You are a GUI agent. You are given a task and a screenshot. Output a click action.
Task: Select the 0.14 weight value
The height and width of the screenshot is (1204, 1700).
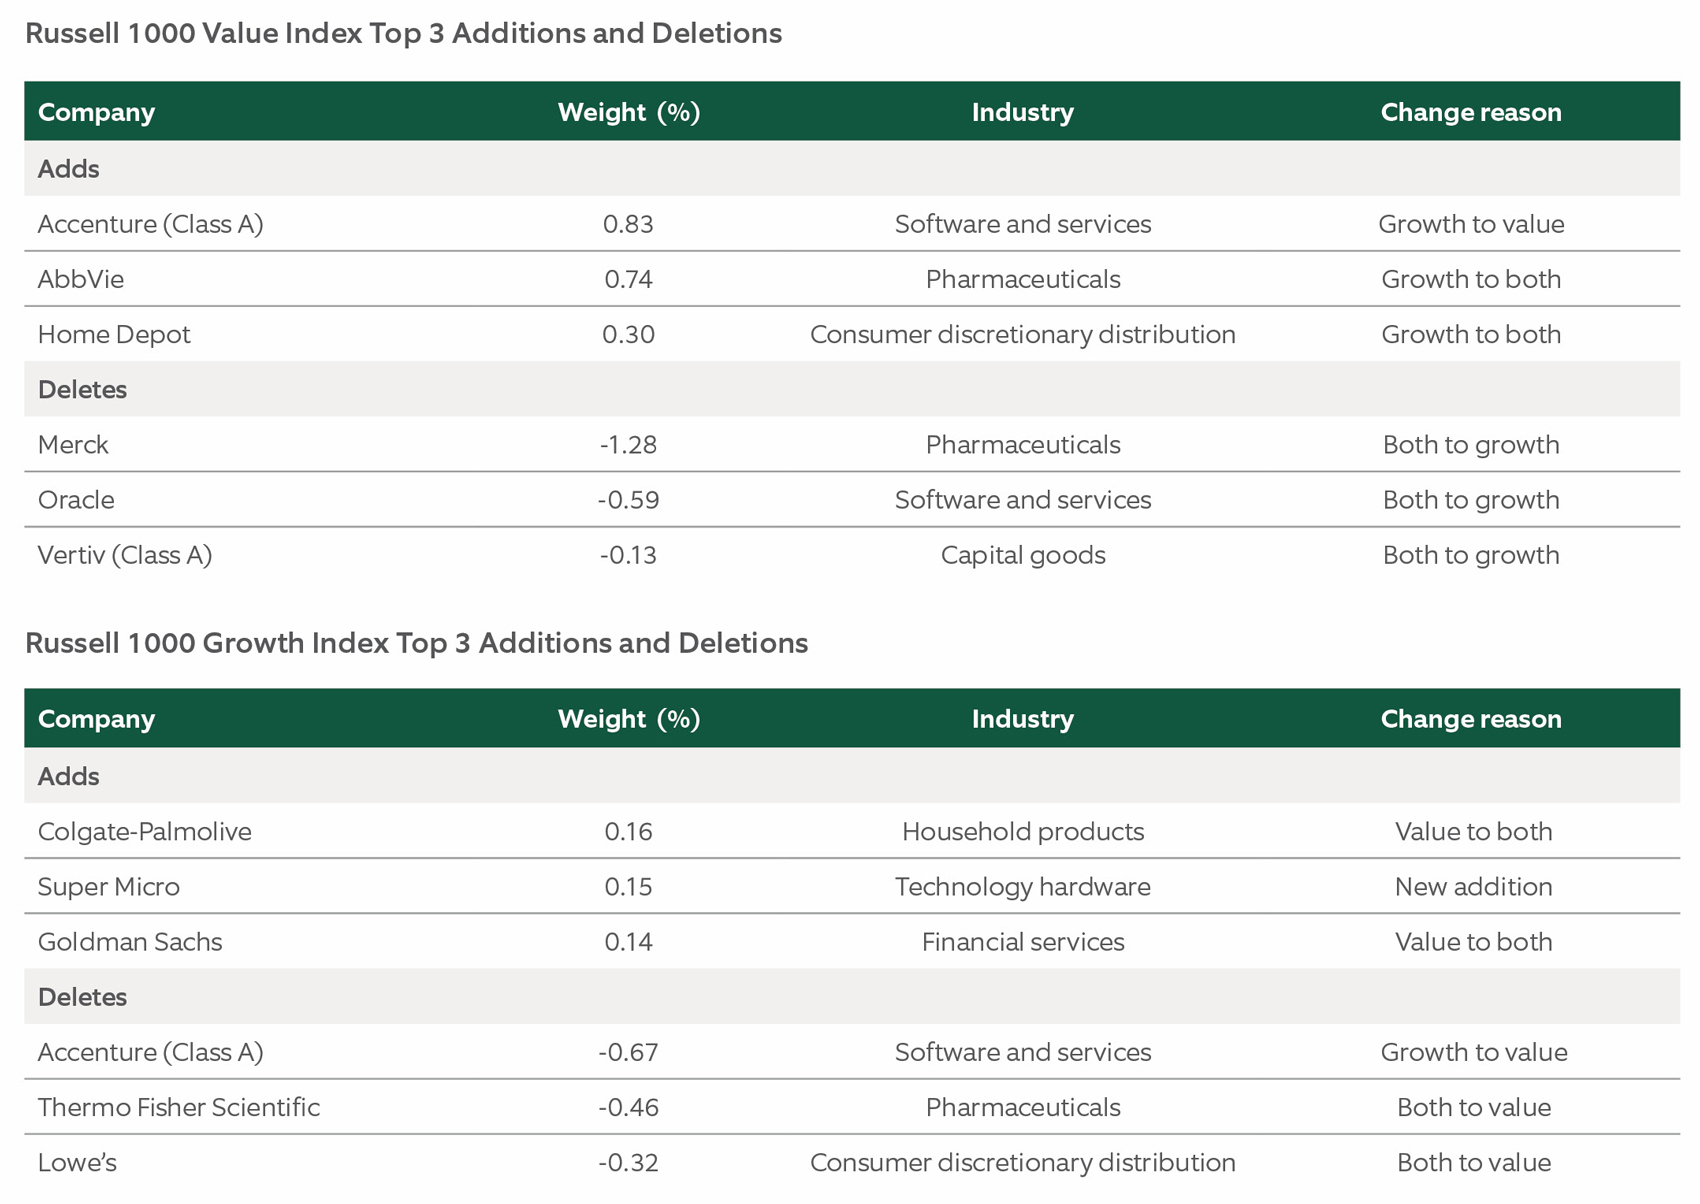629,942
